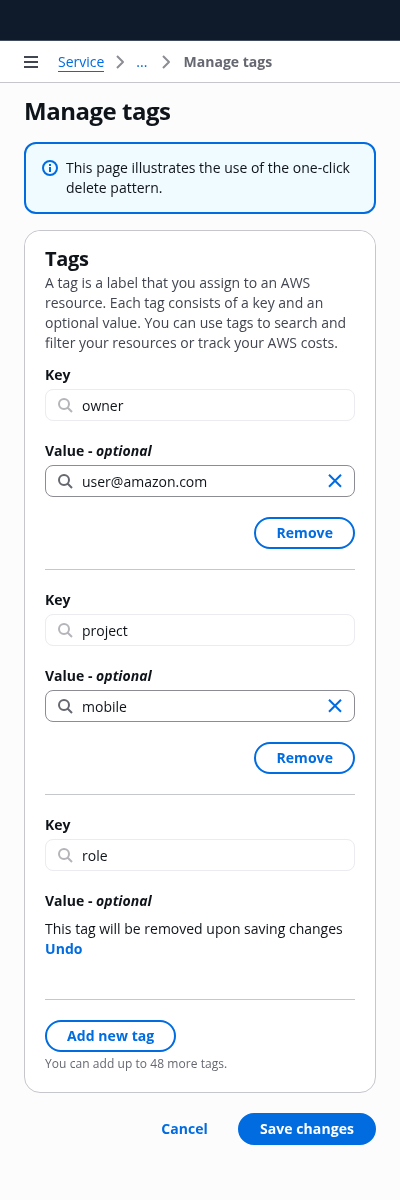Focus the project key input field
This screenshot has height=1200, width=400.
pos(200,630)
